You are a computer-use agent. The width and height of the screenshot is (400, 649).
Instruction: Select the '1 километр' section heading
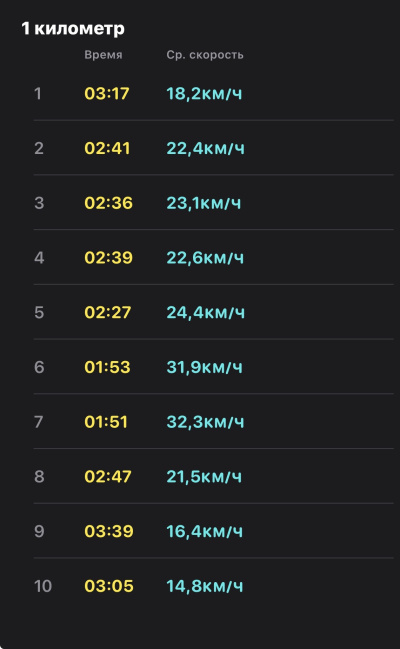point(73,29)
